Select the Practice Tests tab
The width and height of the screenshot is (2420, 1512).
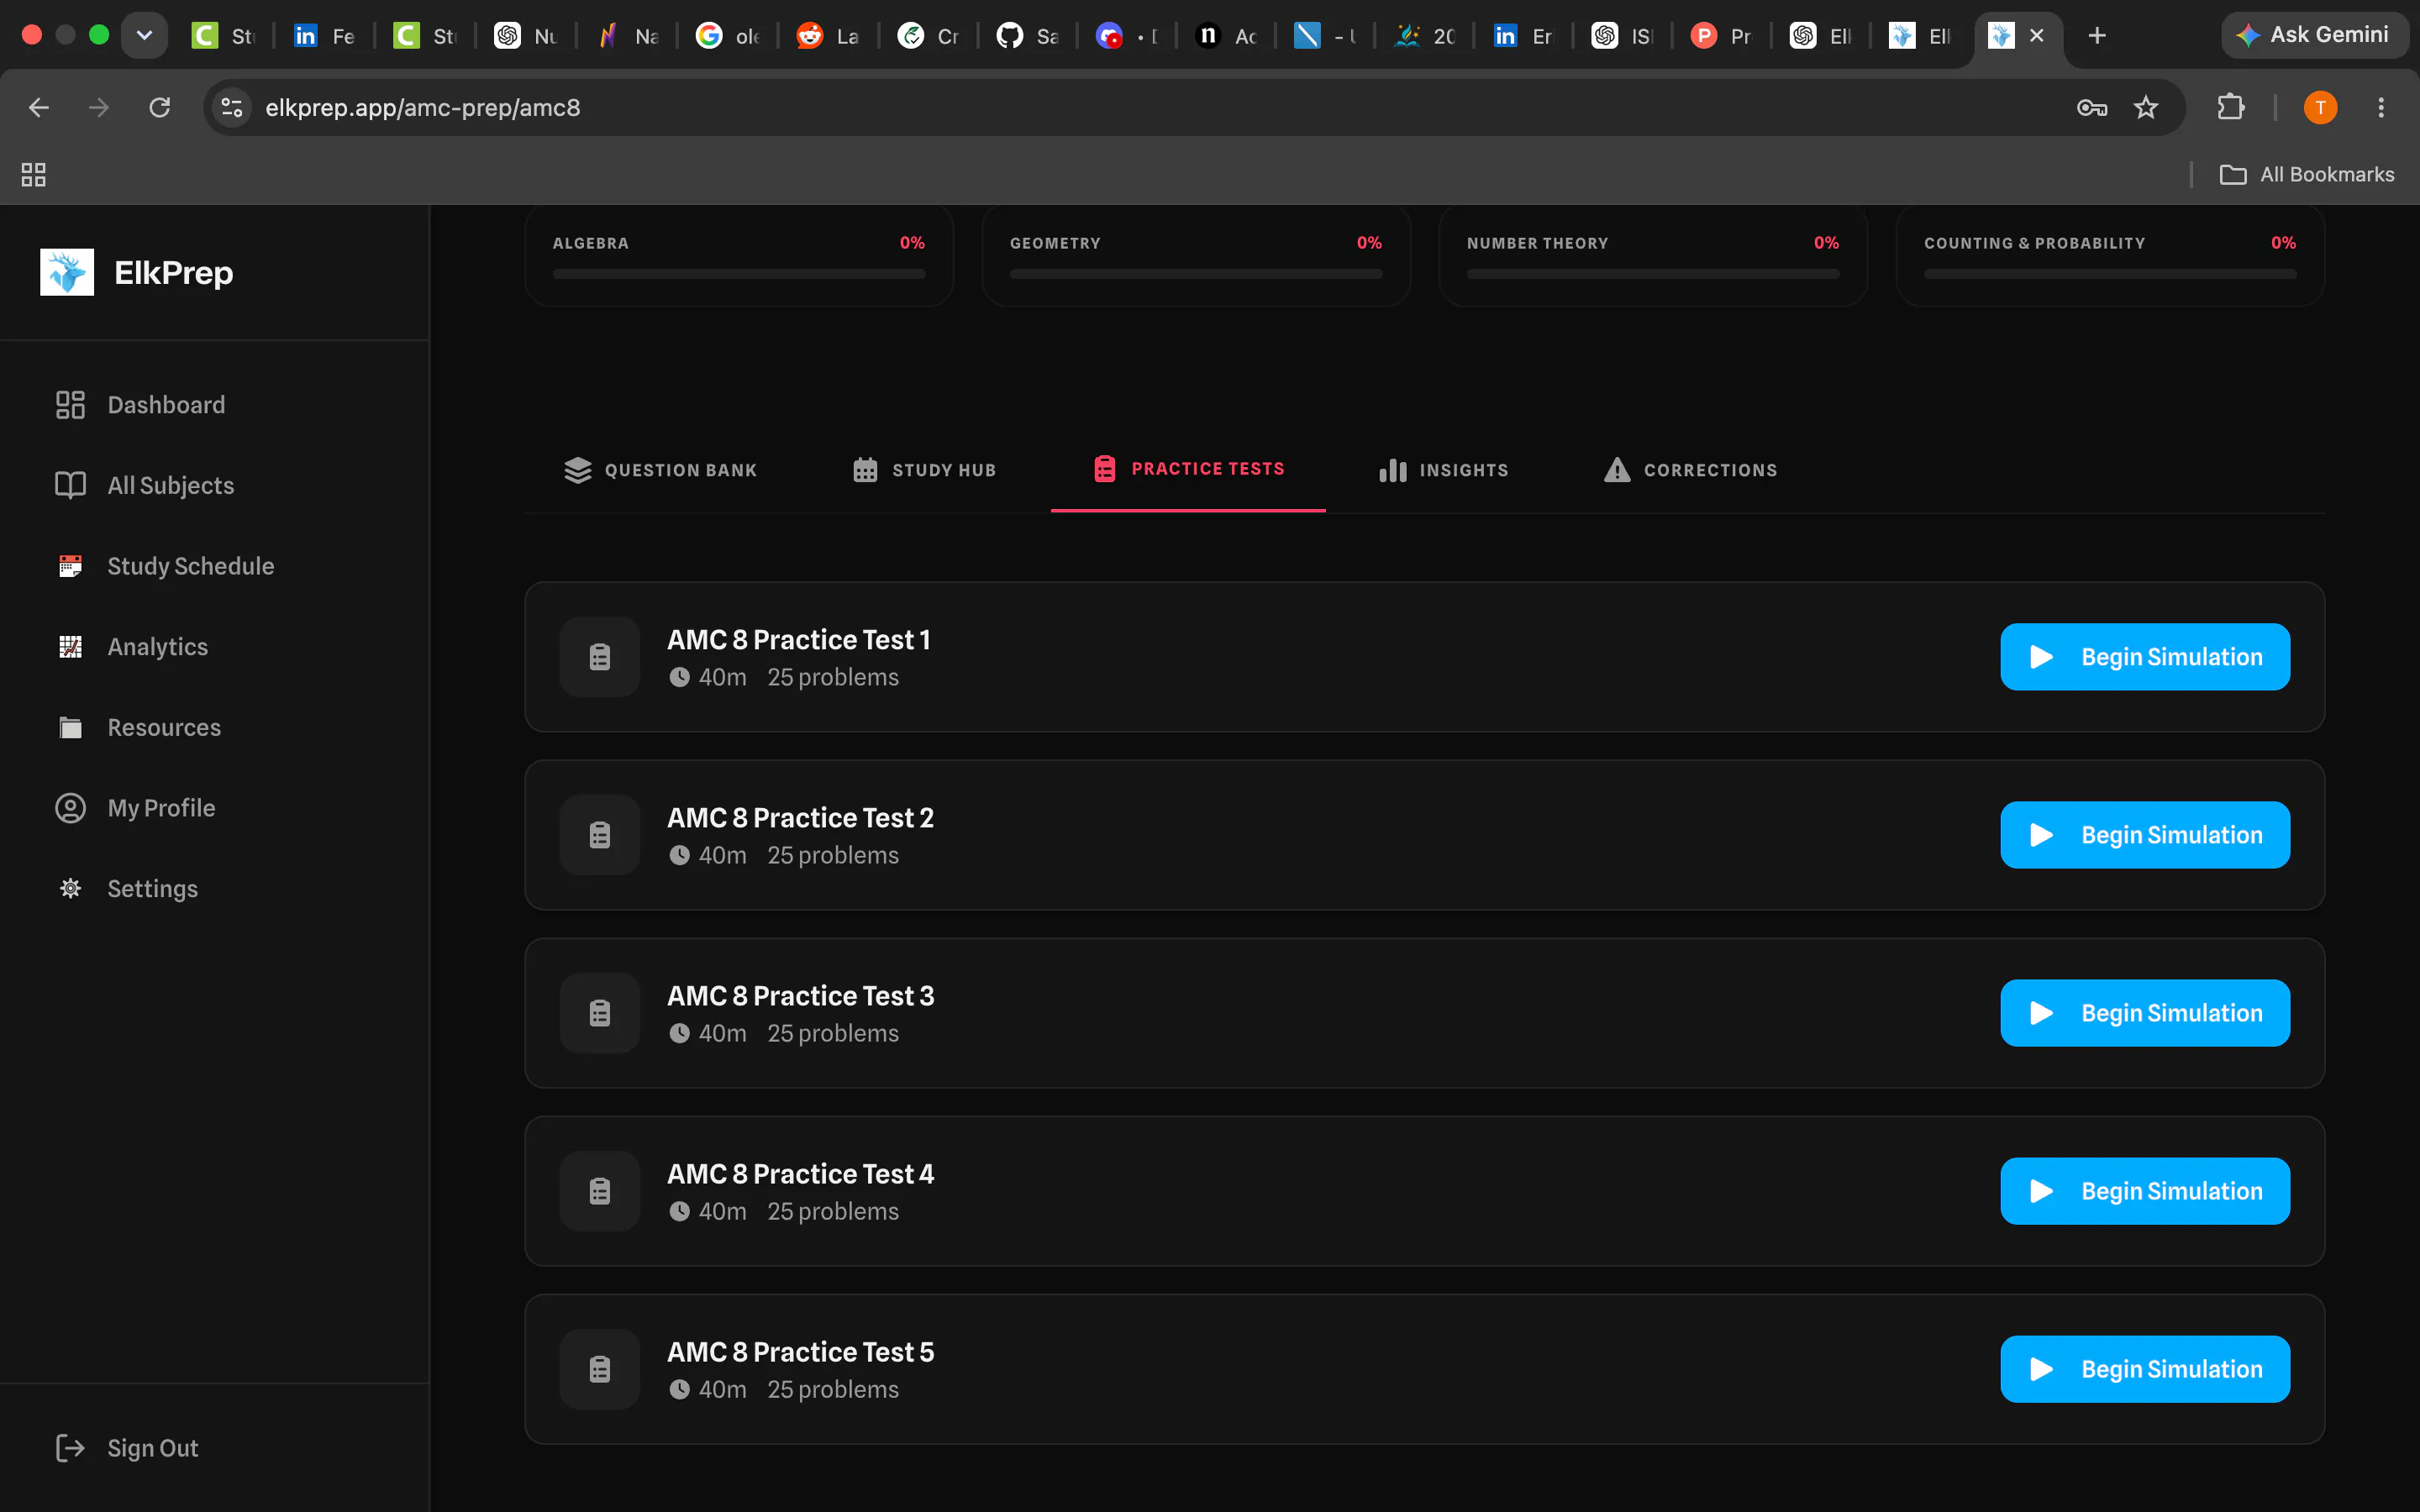click(x=1188, y=469)
